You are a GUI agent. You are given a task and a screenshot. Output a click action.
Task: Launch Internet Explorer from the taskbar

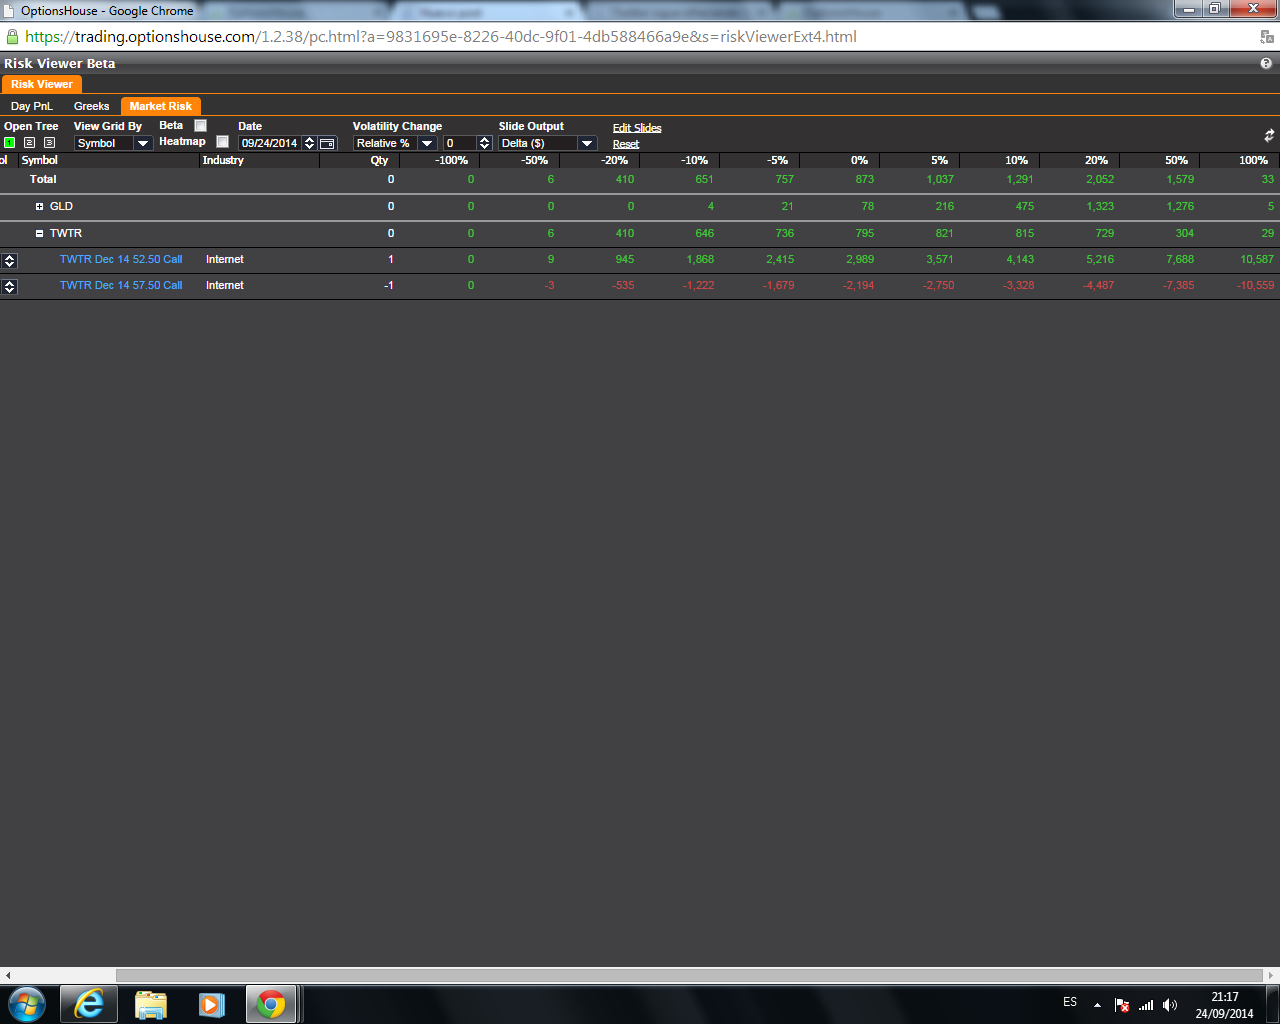(x=89, y=1004)
